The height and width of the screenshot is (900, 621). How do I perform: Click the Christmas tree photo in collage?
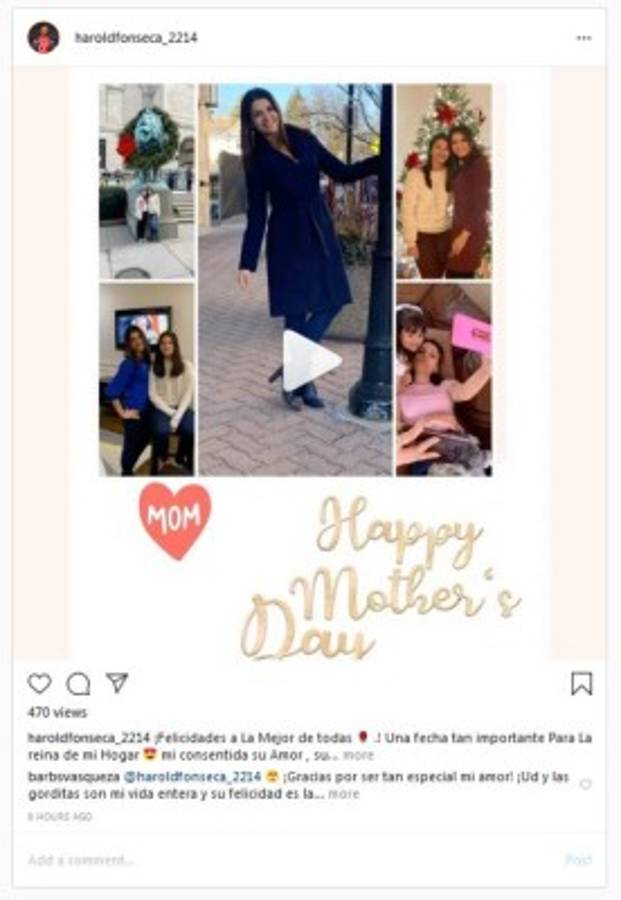tap(444, 181)
